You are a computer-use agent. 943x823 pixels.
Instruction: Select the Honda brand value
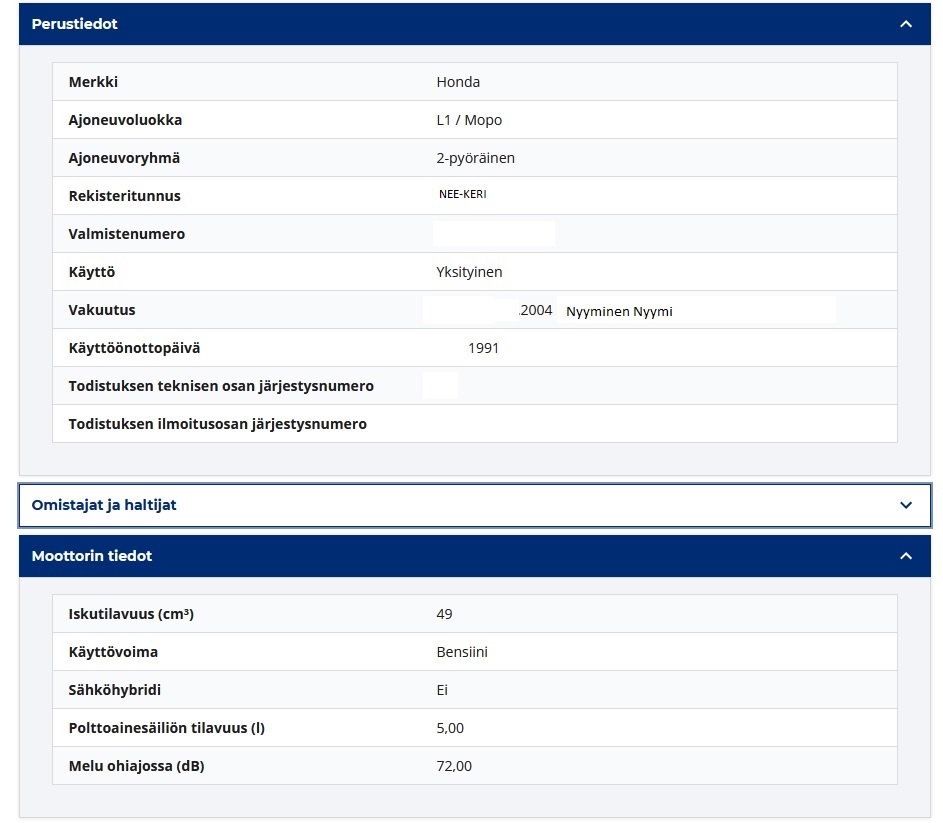tap(458, 82)
